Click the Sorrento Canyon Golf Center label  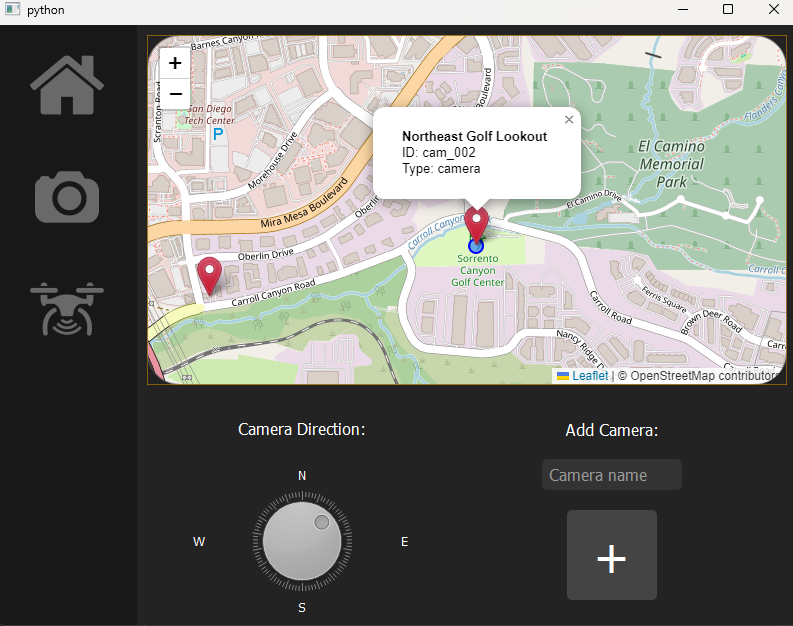point(477,271)
